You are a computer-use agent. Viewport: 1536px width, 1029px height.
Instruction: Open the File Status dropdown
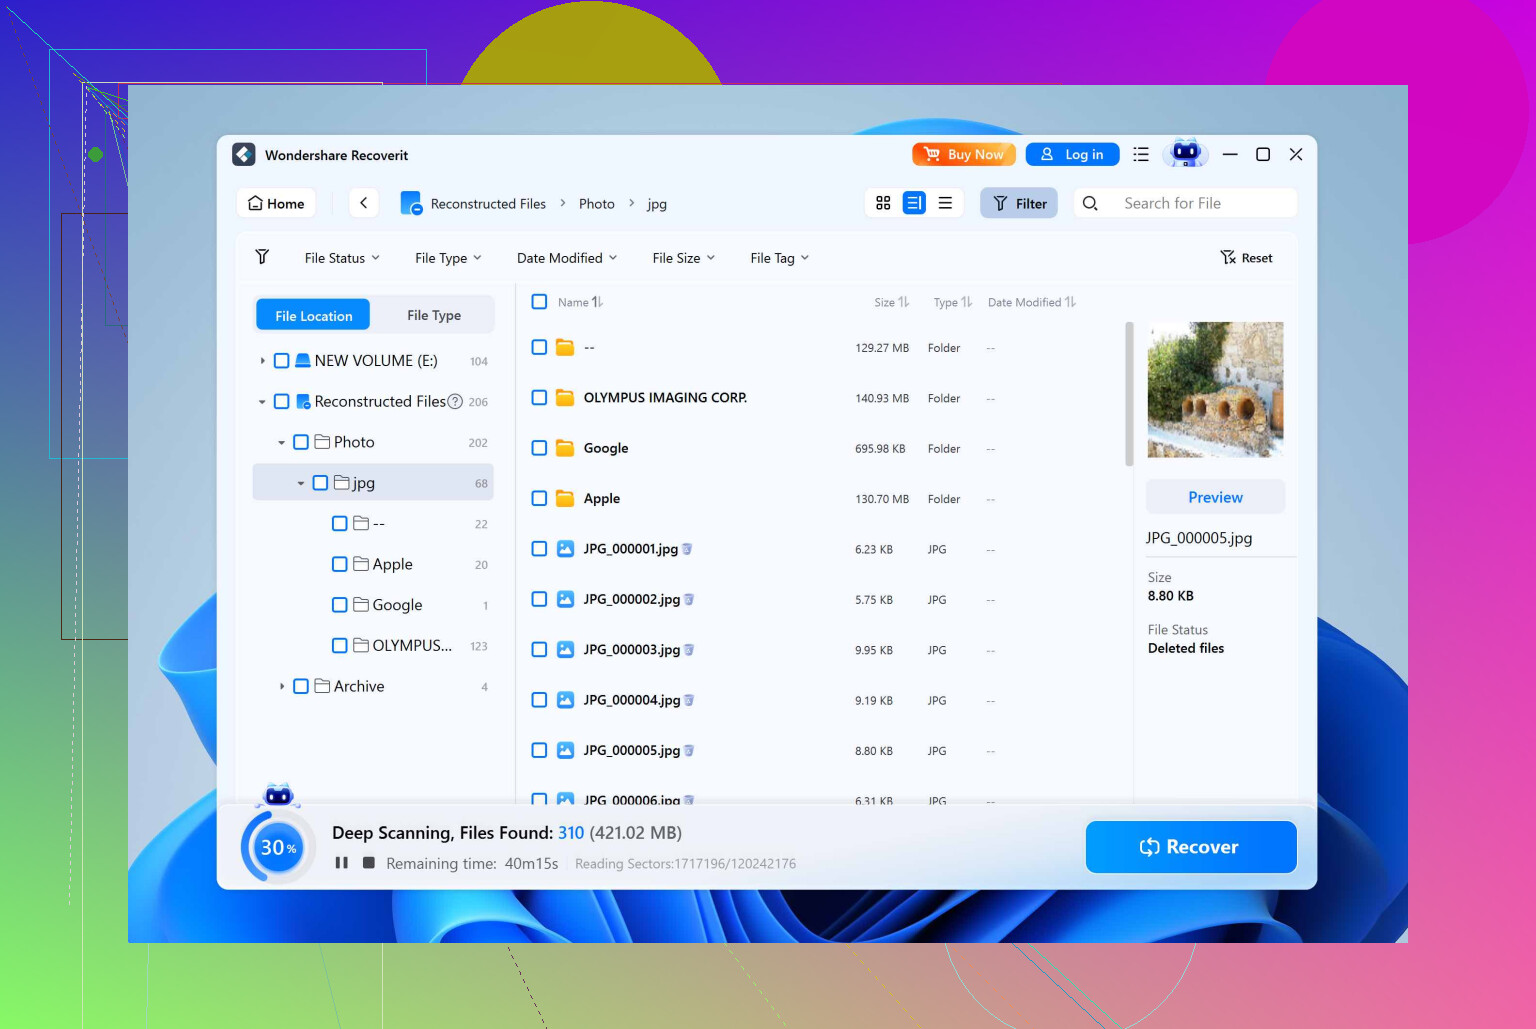pyautogui.click(x=342, y=258)
